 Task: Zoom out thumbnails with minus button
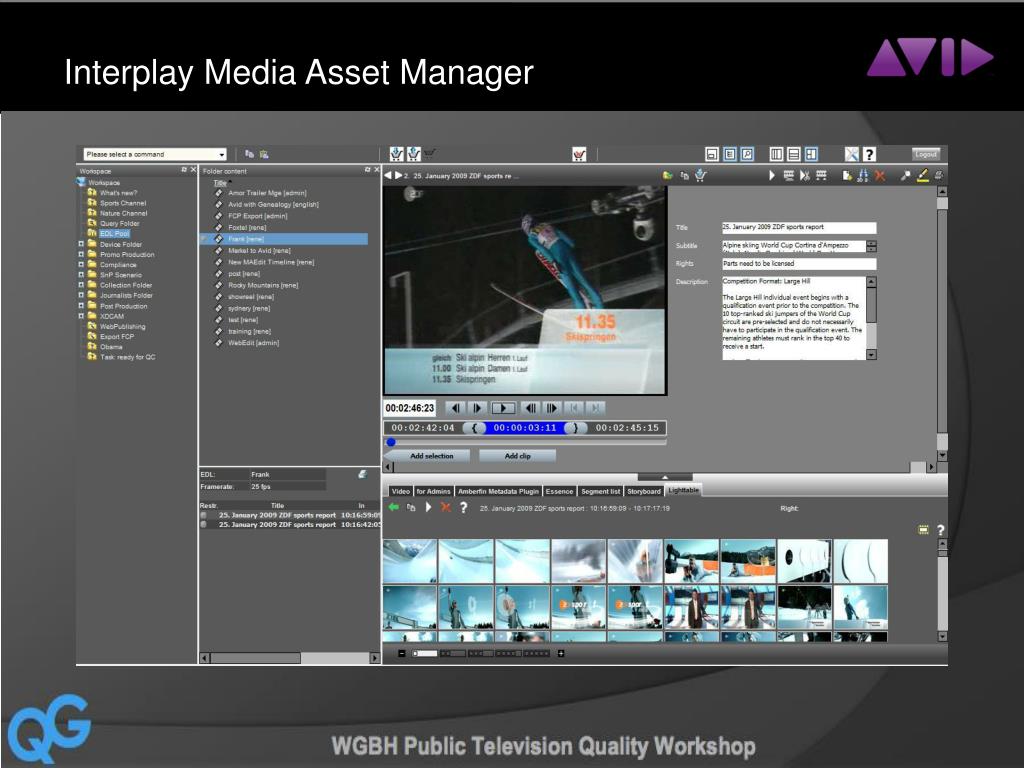pyautogui.click(x=402, y=653)
